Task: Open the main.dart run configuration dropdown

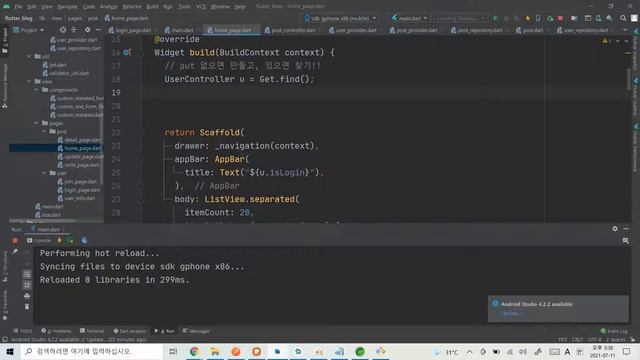Action: [409, 18]
